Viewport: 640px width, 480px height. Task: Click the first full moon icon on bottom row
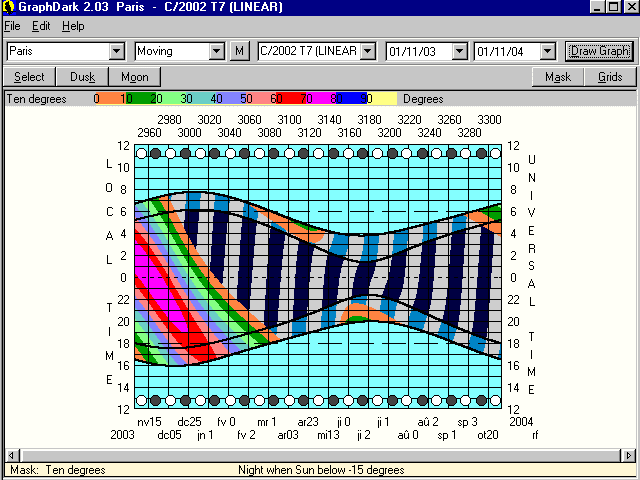point(141,400)
